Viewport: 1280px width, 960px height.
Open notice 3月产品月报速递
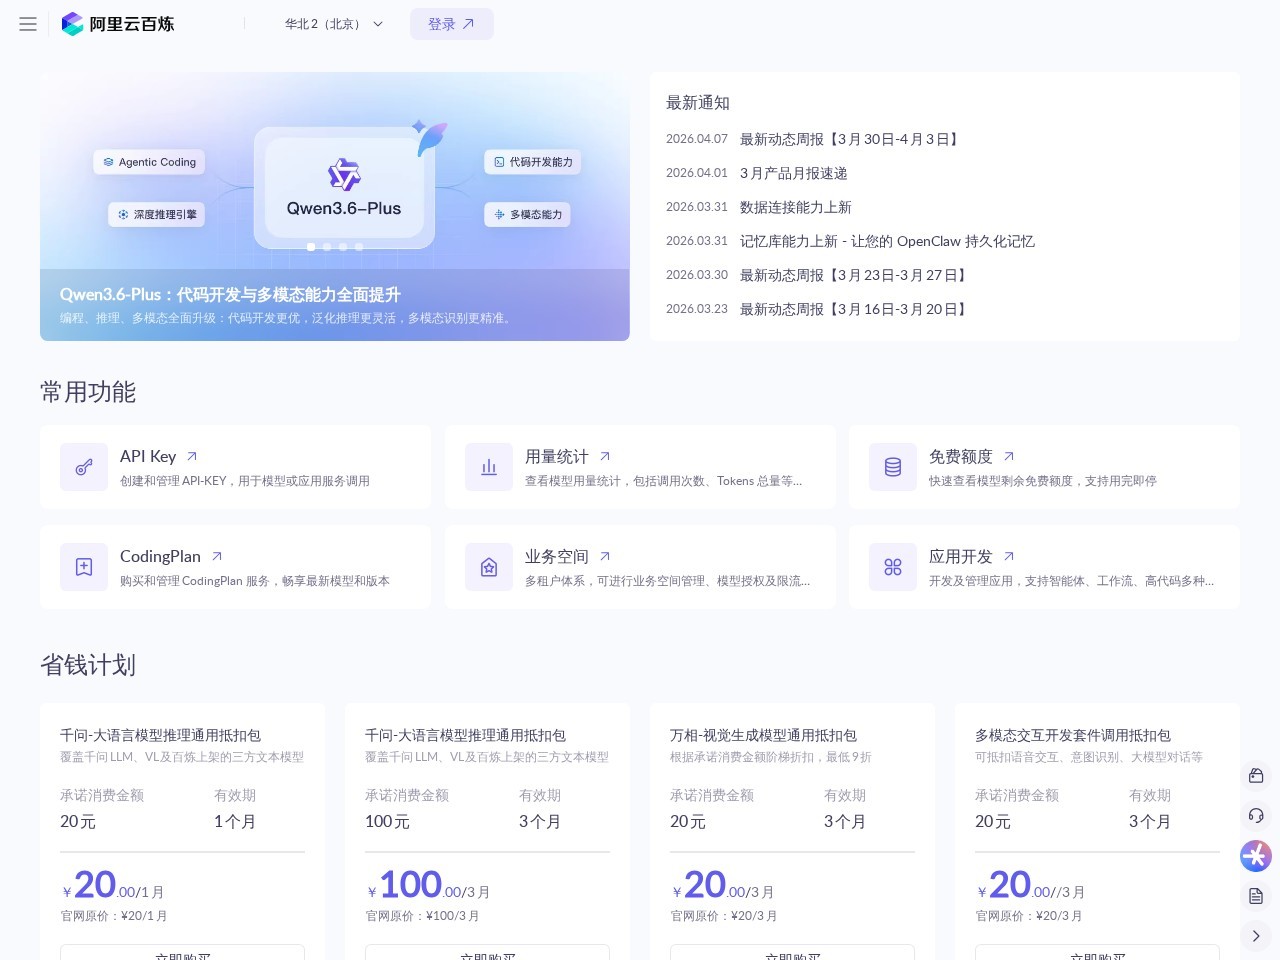[793, 173]
